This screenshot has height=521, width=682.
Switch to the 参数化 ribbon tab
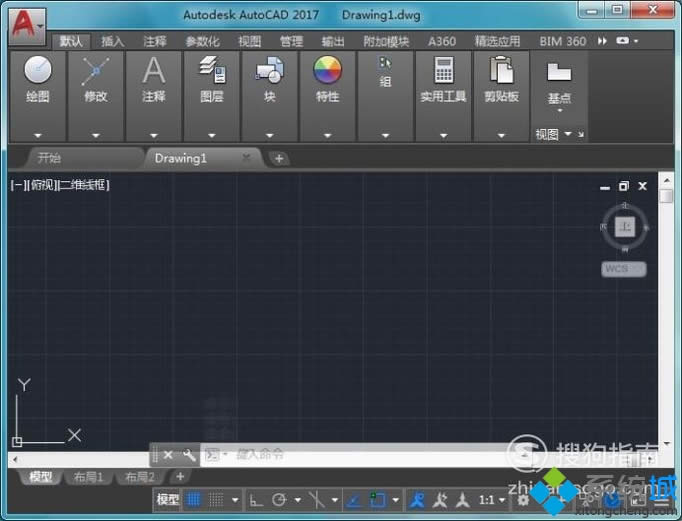202,41
